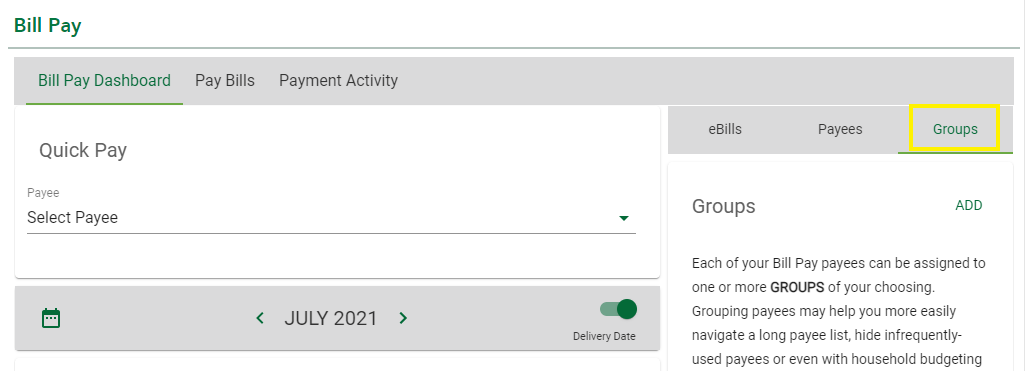Click the Groups panel heading
Image resolution: width=1025 pixels, height=371 pixels.
tap(724, 206)
